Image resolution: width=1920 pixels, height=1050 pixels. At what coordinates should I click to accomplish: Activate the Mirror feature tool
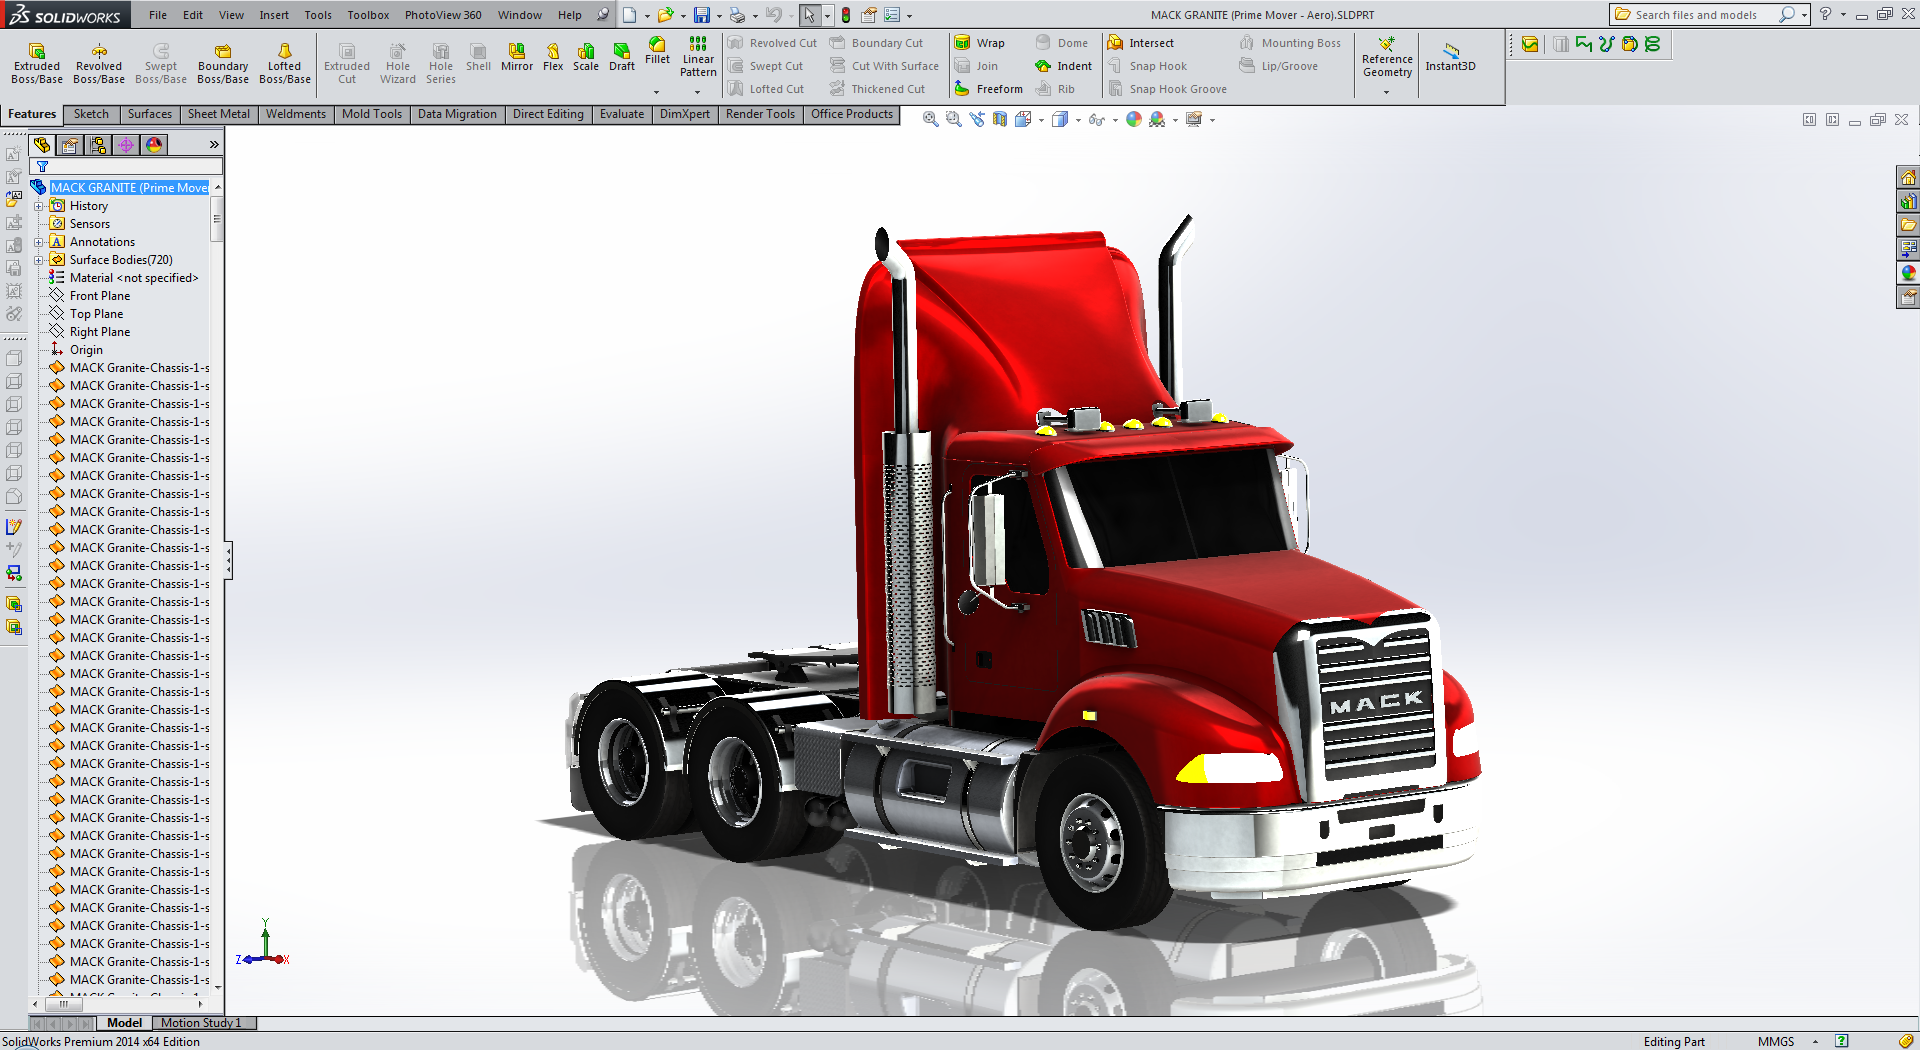517,57
